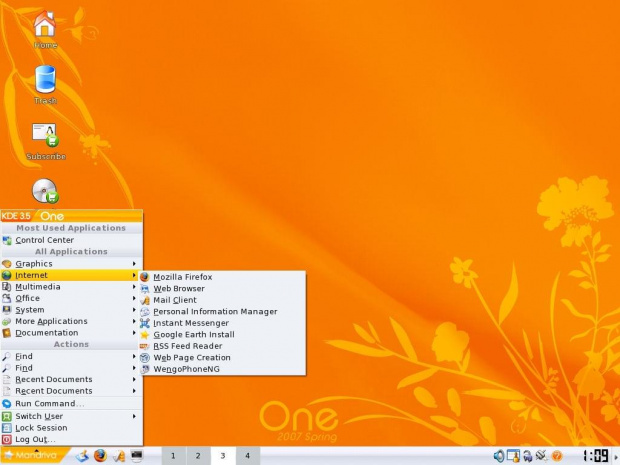Switch to virtual desktop 2
620x465 pixels.
click(198, 456)
